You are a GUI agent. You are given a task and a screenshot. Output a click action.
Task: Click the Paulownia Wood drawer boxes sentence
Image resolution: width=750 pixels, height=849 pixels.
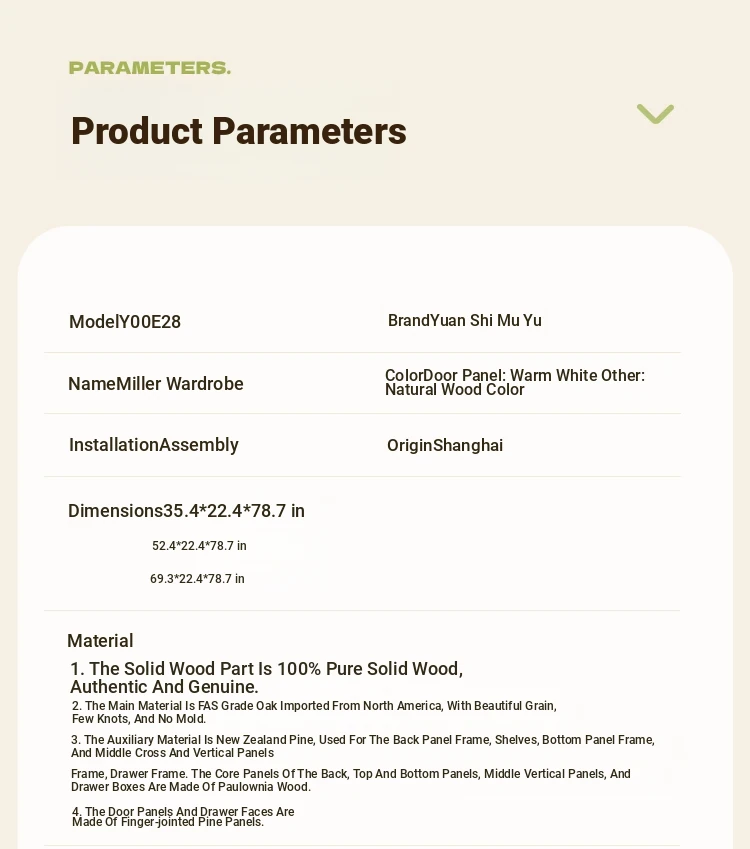click(351, 780)
